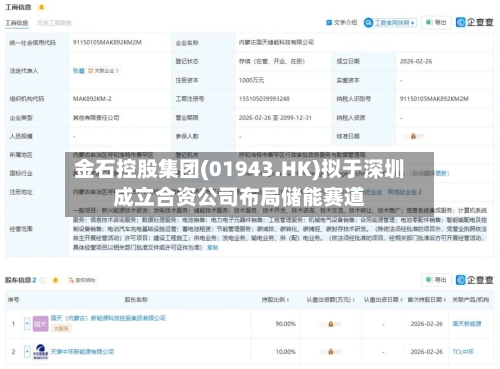Sort by the 首次持股日期 column arrow
The height and width of the screenshot is (369, 500).
coord(445,300)
